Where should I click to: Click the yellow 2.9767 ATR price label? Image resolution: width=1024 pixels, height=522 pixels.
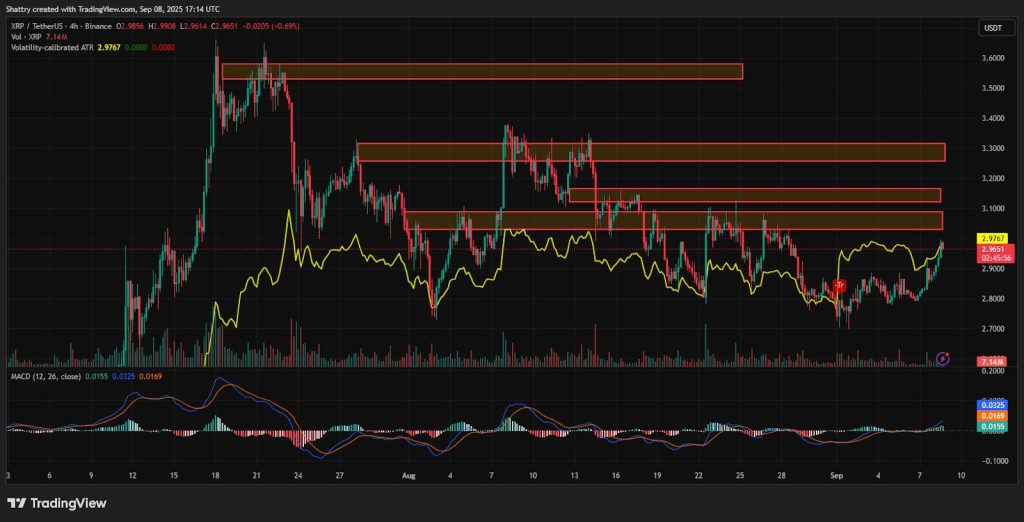992,238
